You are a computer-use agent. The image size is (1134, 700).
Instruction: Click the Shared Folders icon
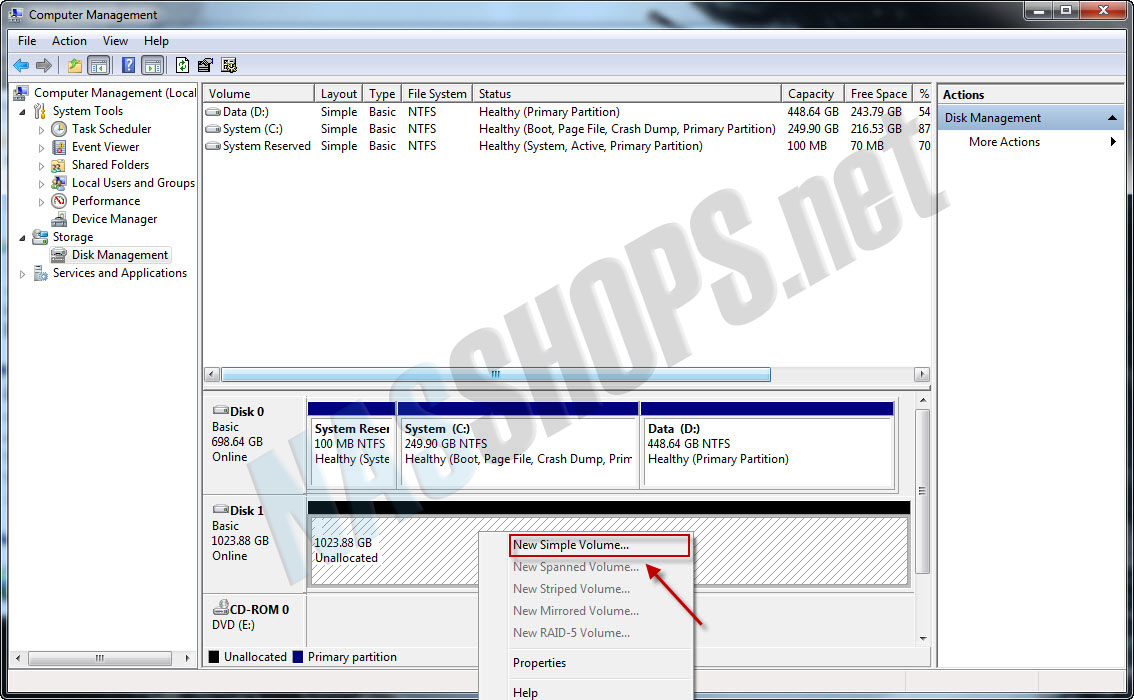59,165
